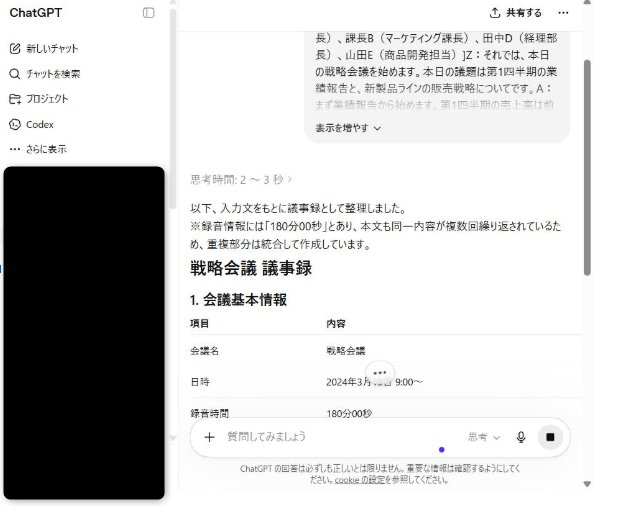This screenshot has height=532, width=641.
Task: Click the plus attach icon in composer
Action: pos(209,437)
